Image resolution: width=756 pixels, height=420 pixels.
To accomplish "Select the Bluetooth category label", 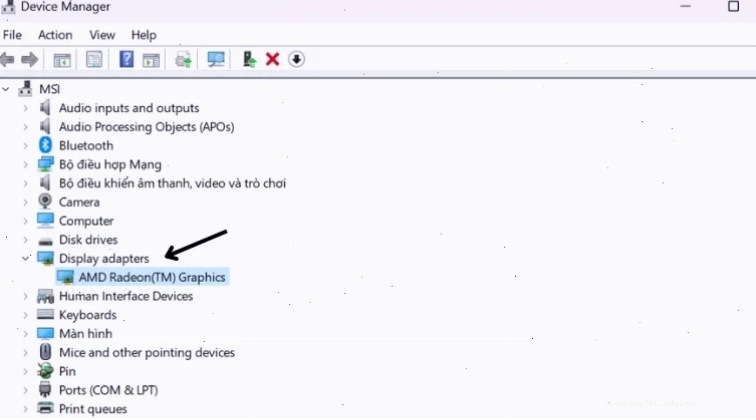I will point(86,146).
